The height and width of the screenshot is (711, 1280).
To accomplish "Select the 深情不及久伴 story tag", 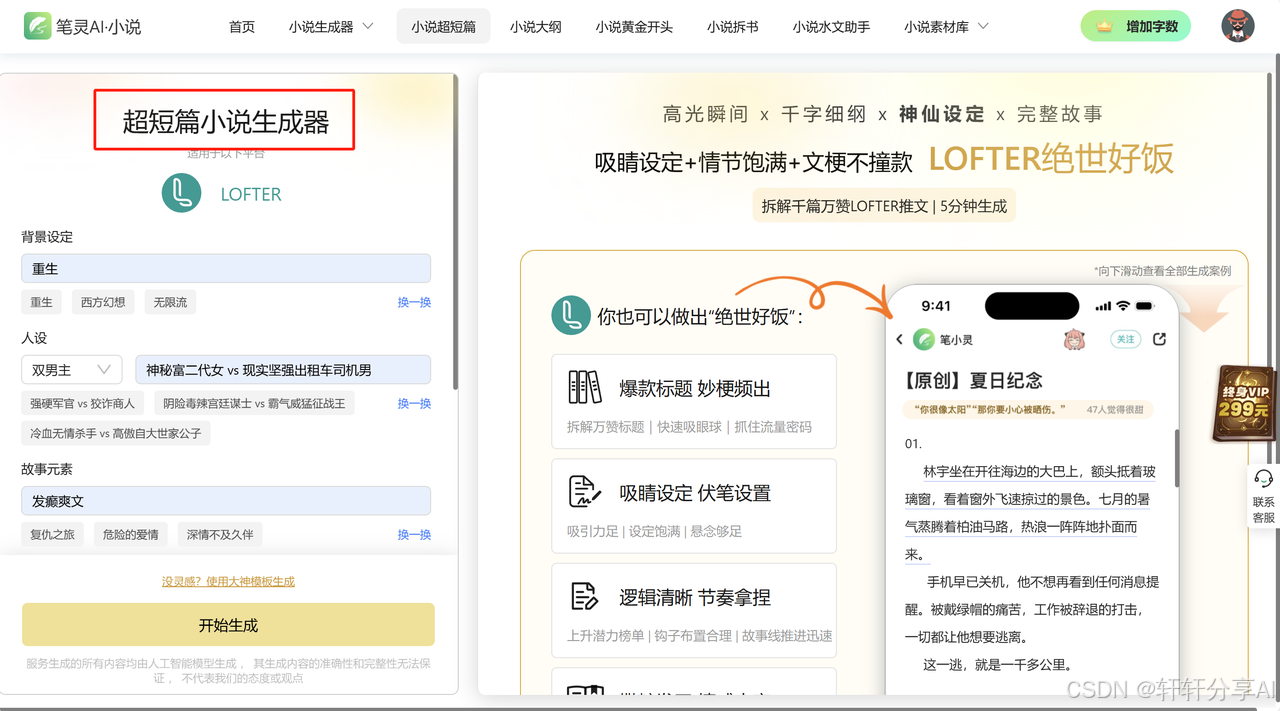I will [220, 534].
